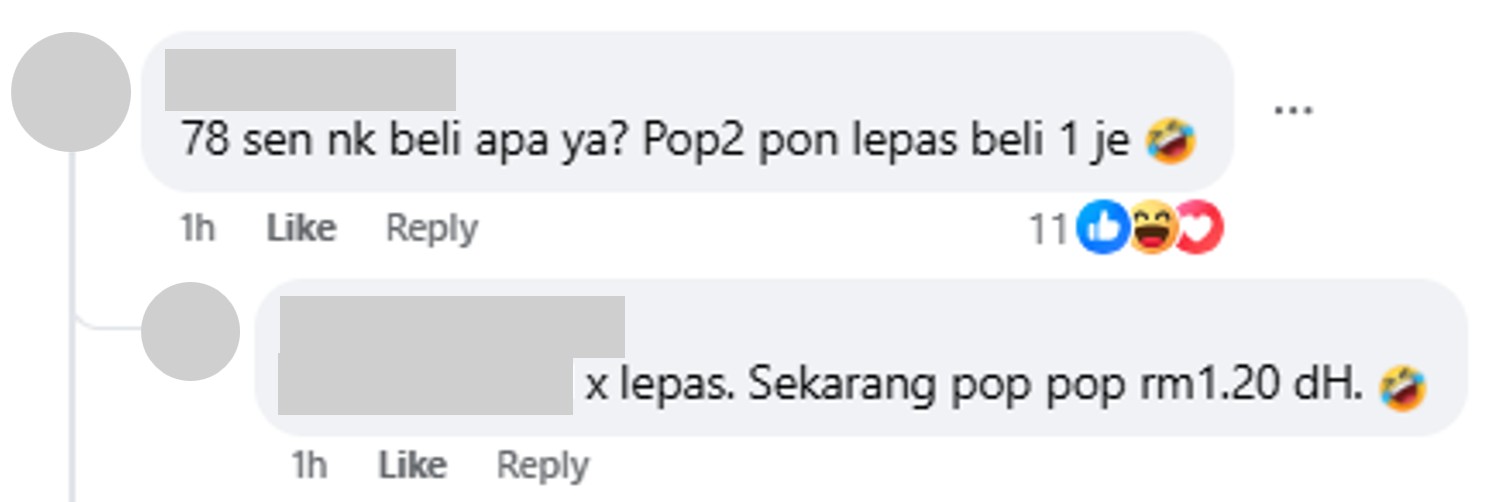Click the comment text 'Pop2 pon lepas beli 1 je'
Screen dimensions: 1506x502
(887, 141)
